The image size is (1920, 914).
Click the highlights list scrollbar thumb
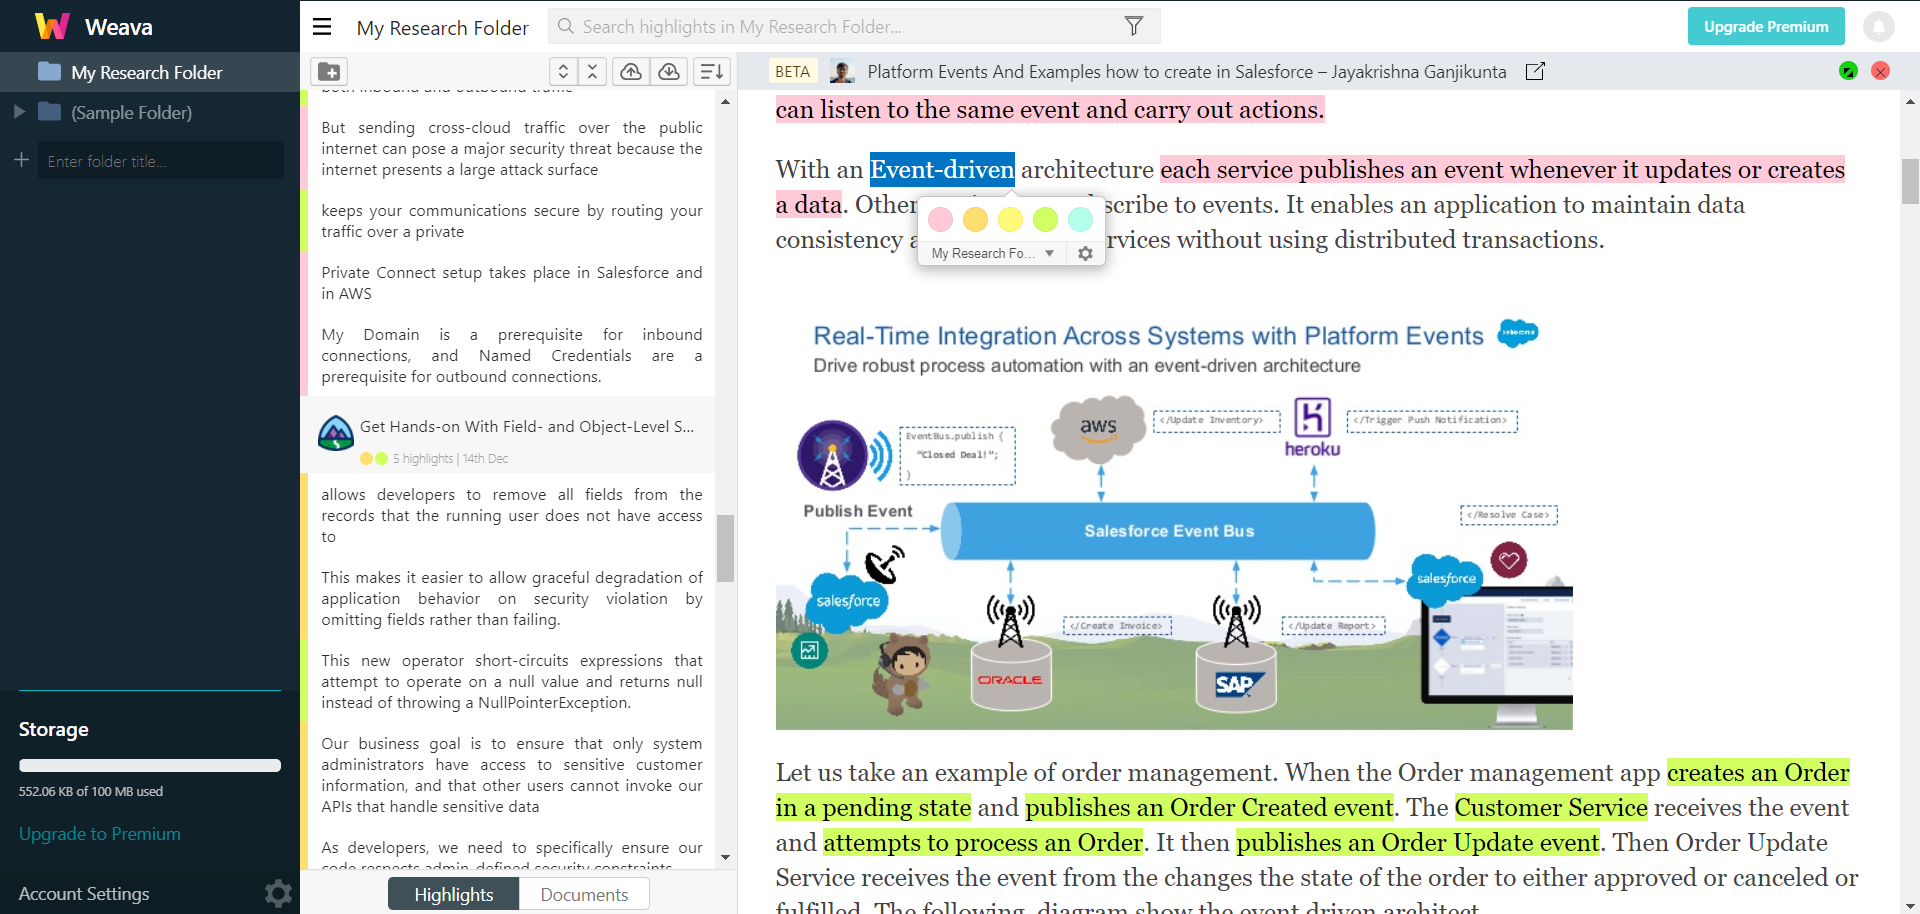(x=726, y=548)
